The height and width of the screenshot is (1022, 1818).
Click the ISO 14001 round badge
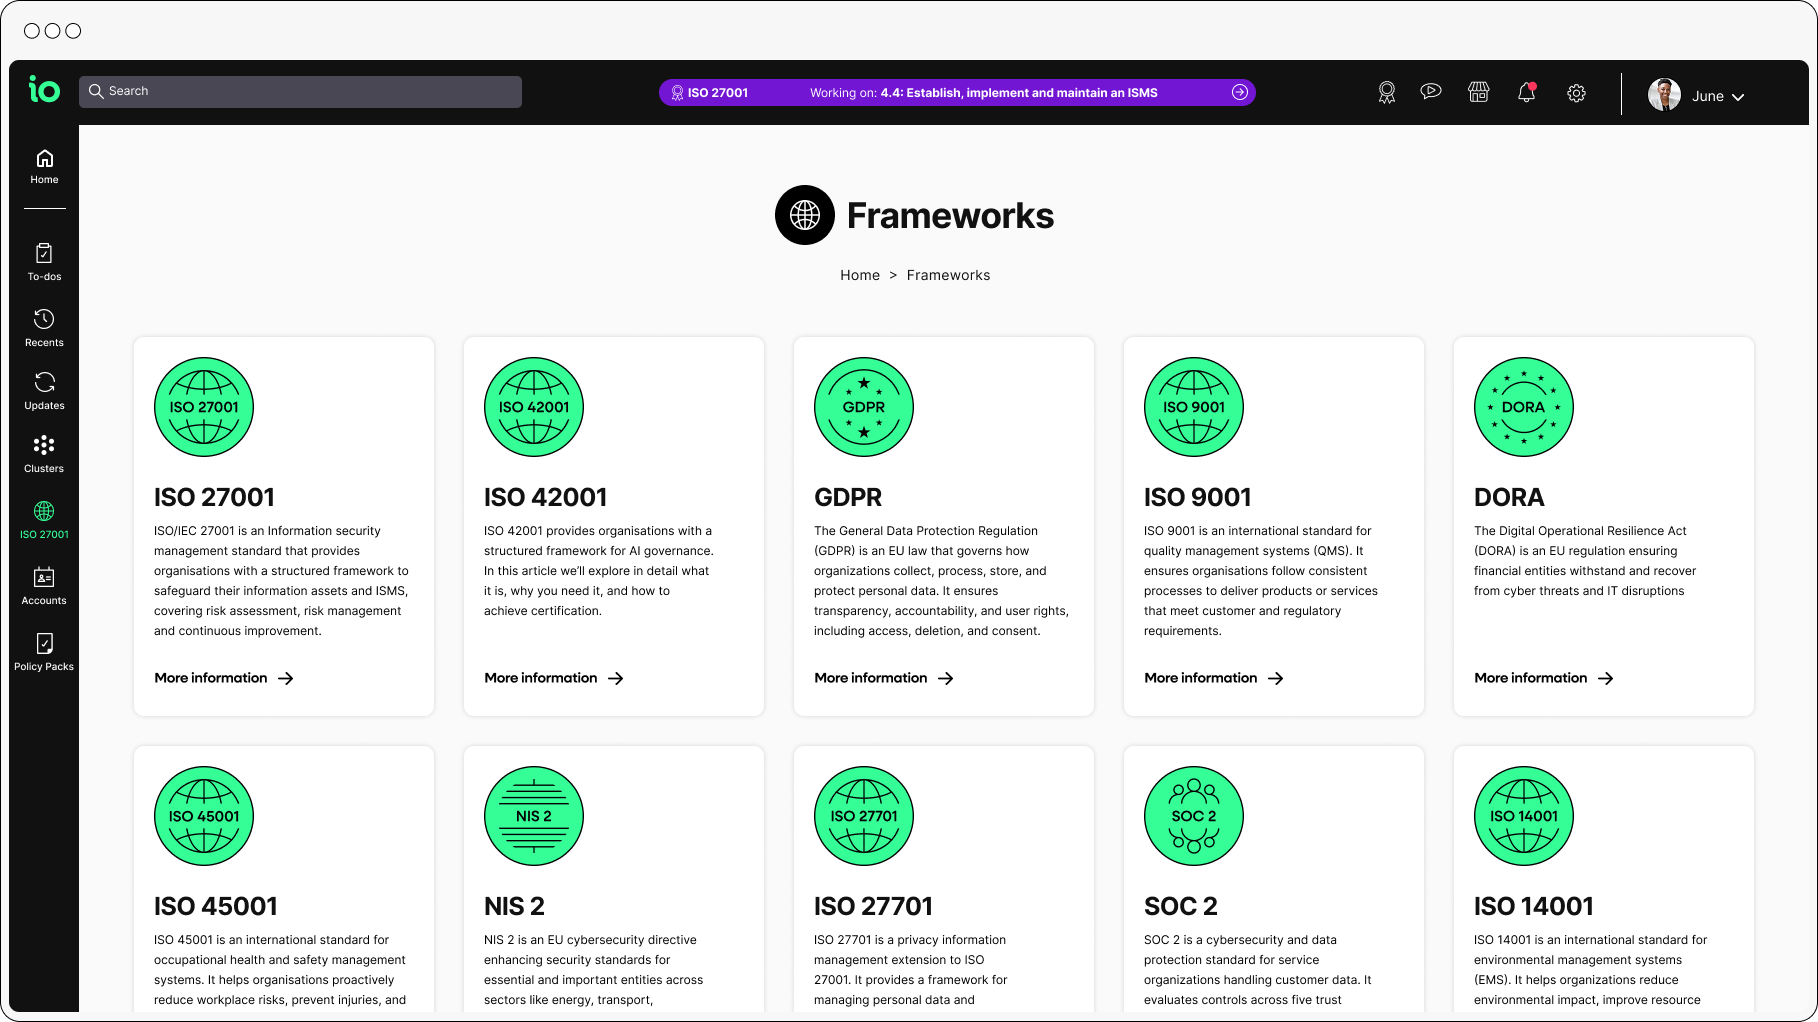pyautogui.click(x=1524, y=816)
